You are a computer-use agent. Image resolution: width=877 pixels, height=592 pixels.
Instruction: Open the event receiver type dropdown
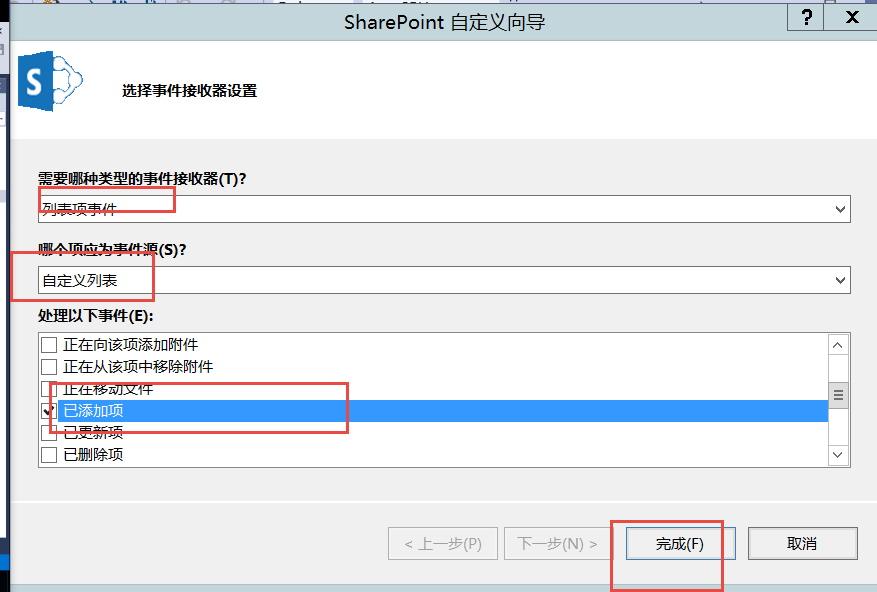pyautogui.click(x=840, y=209)
